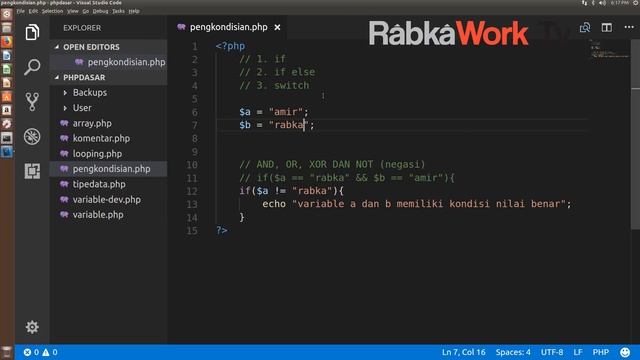Click the volume icon in system tray
Screen dimensions: 640x360
pos(602,3)
